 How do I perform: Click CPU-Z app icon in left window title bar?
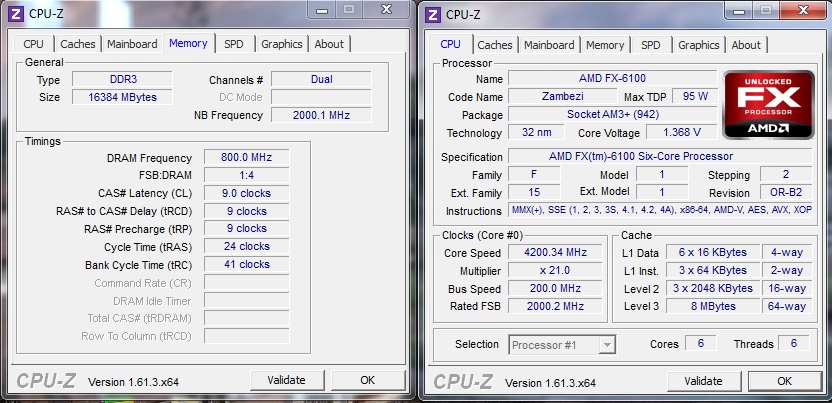[17, 14]
